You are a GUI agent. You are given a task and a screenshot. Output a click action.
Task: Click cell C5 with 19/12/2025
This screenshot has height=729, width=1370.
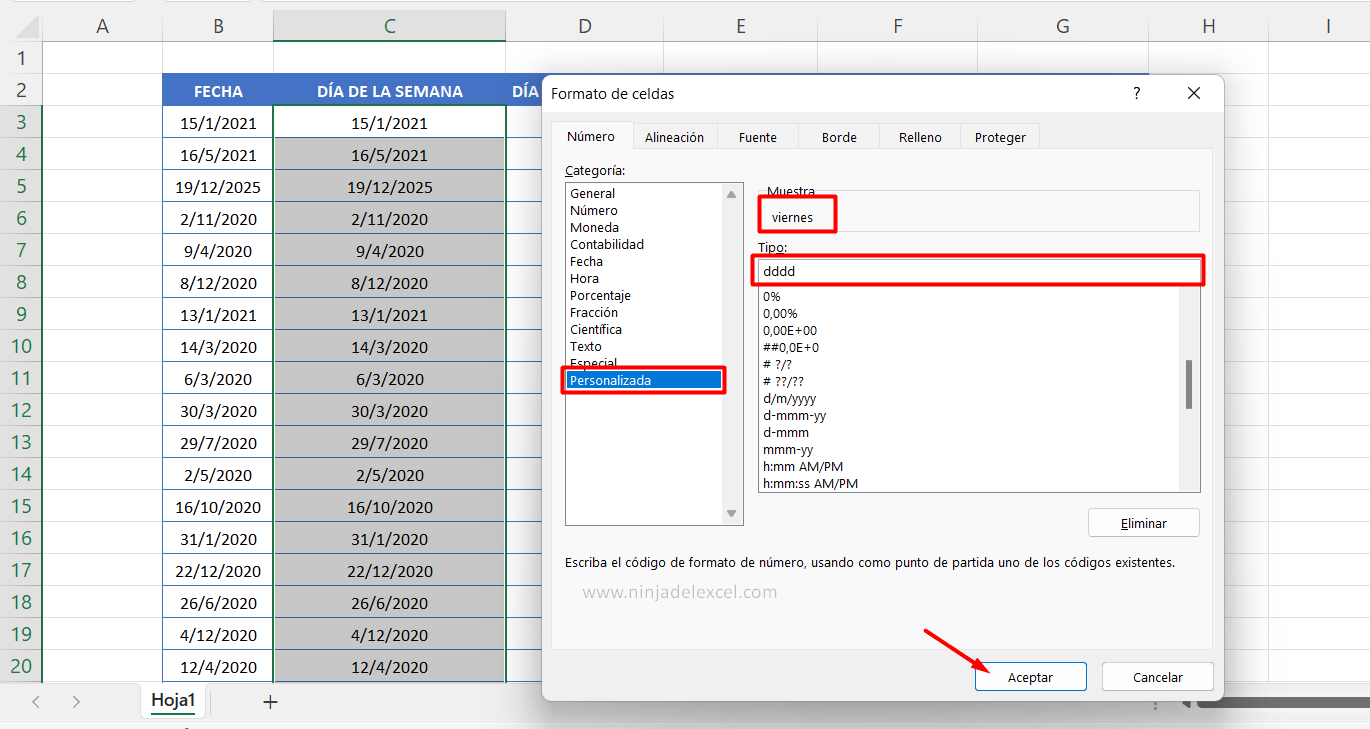pyautogui.click(x=390, y=187)
